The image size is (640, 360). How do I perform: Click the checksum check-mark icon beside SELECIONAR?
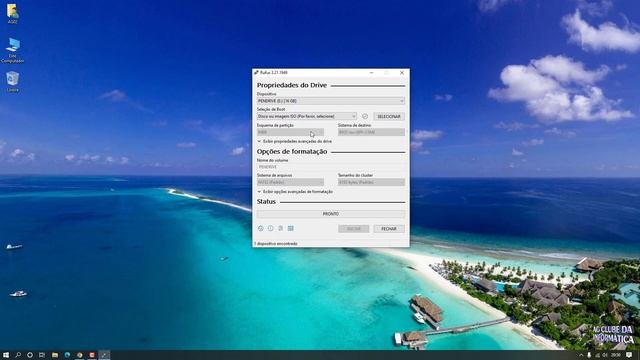click(365, 116)
